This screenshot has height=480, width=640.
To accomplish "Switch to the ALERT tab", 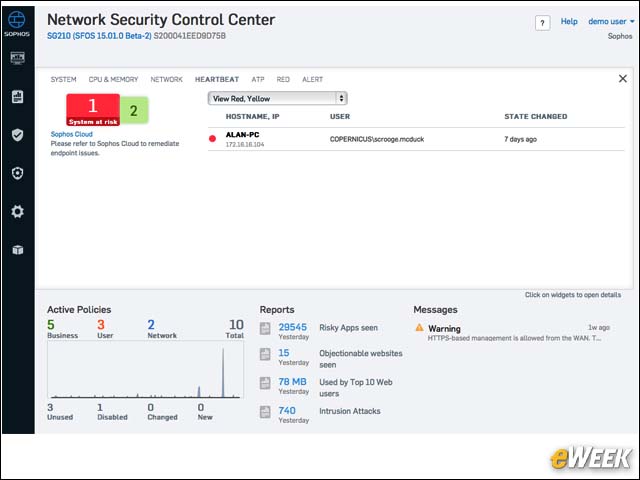I will pos(312,79).
